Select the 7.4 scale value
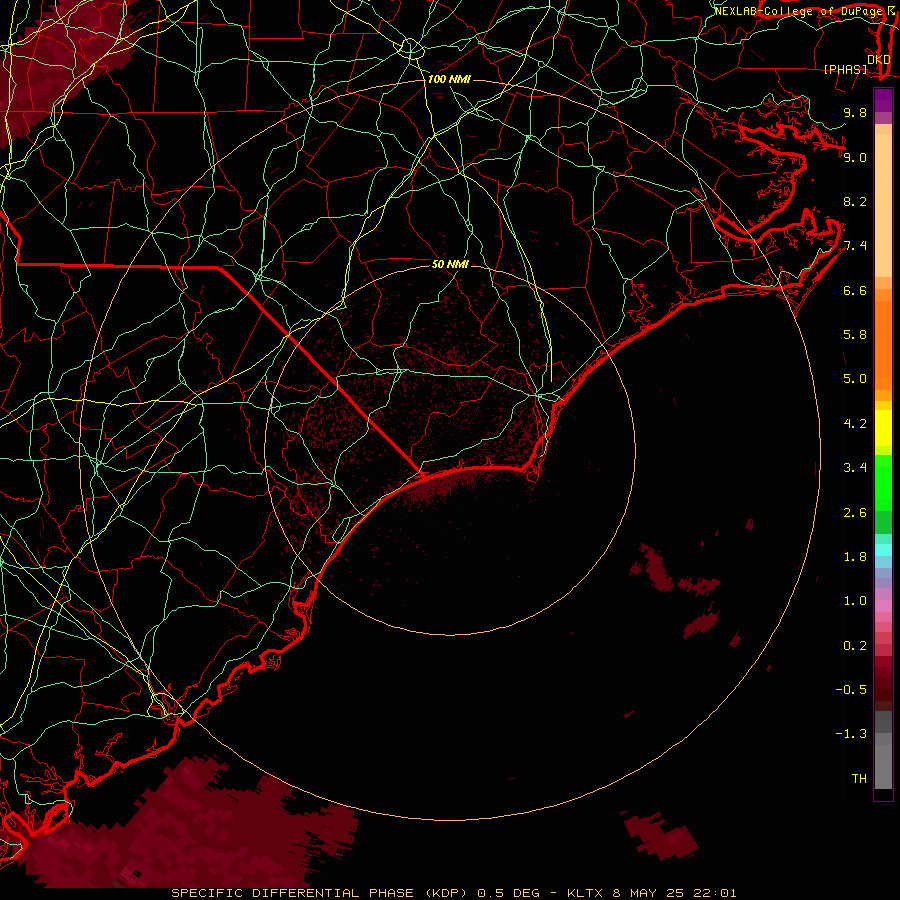 click(x=855, y=246)
